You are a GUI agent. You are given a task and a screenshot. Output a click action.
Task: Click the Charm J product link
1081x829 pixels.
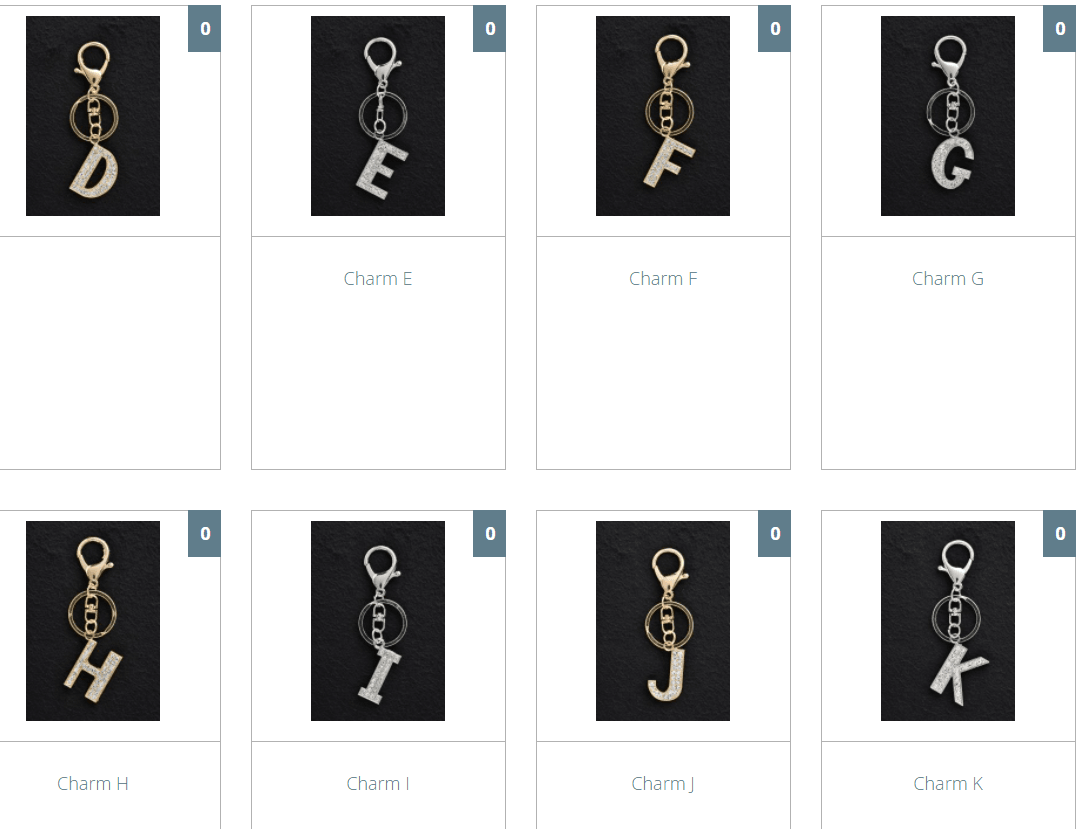click(x=663, y=783)
